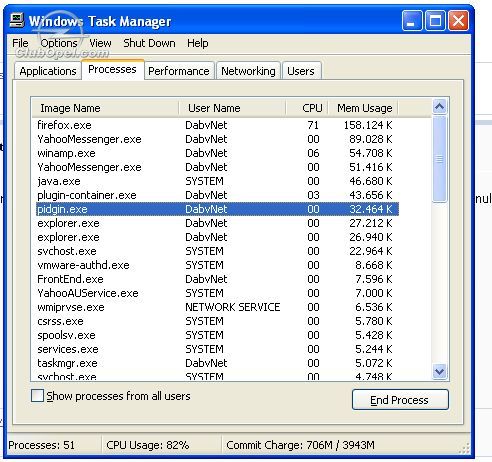Click the scroll down arrow of process list
Screen dimensions: 492x462
point(439,371)
